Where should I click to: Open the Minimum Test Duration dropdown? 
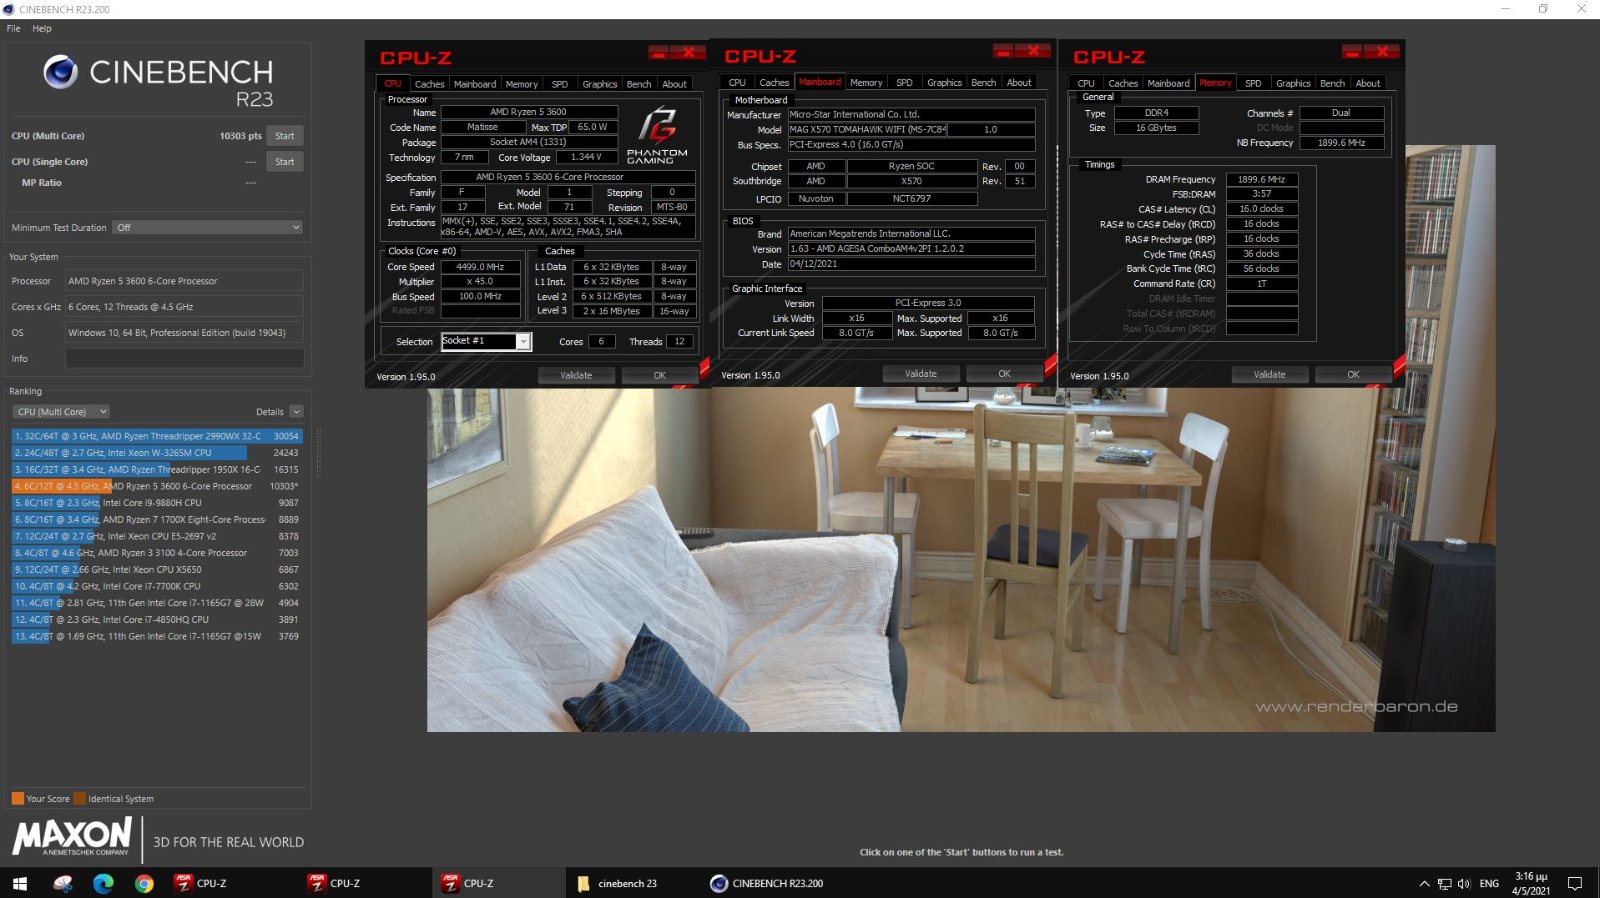(207, 228)
